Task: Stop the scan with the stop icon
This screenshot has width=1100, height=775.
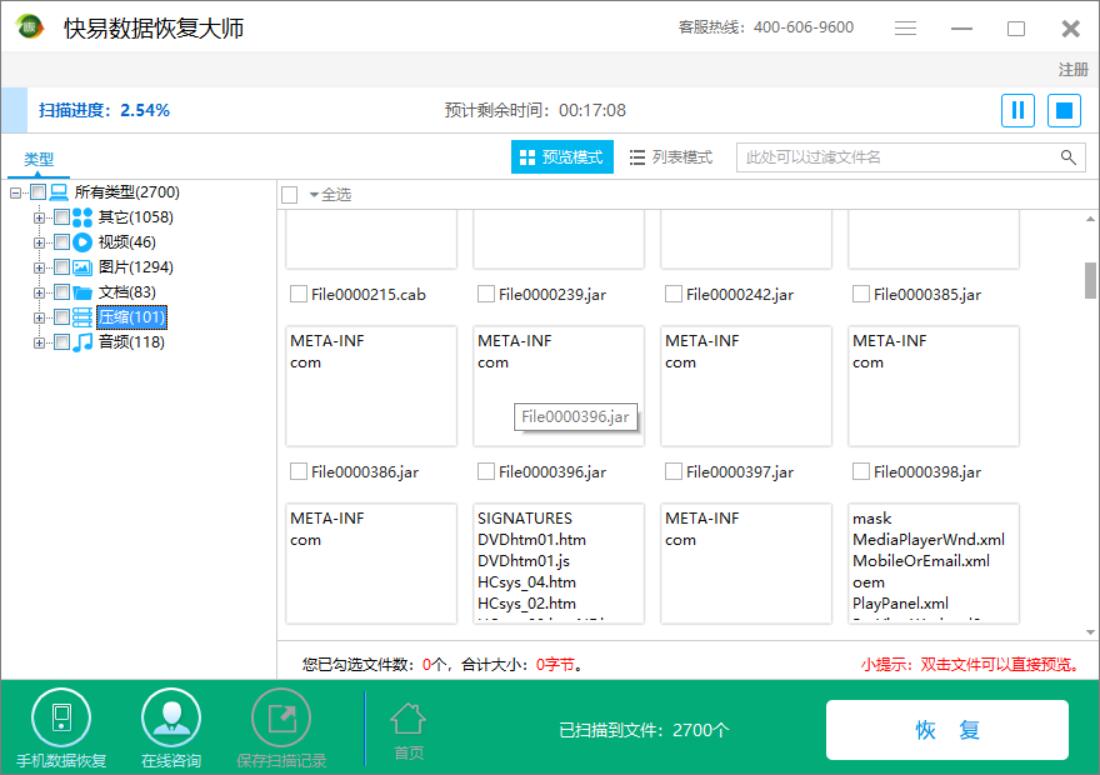Action: [1063, 110]
